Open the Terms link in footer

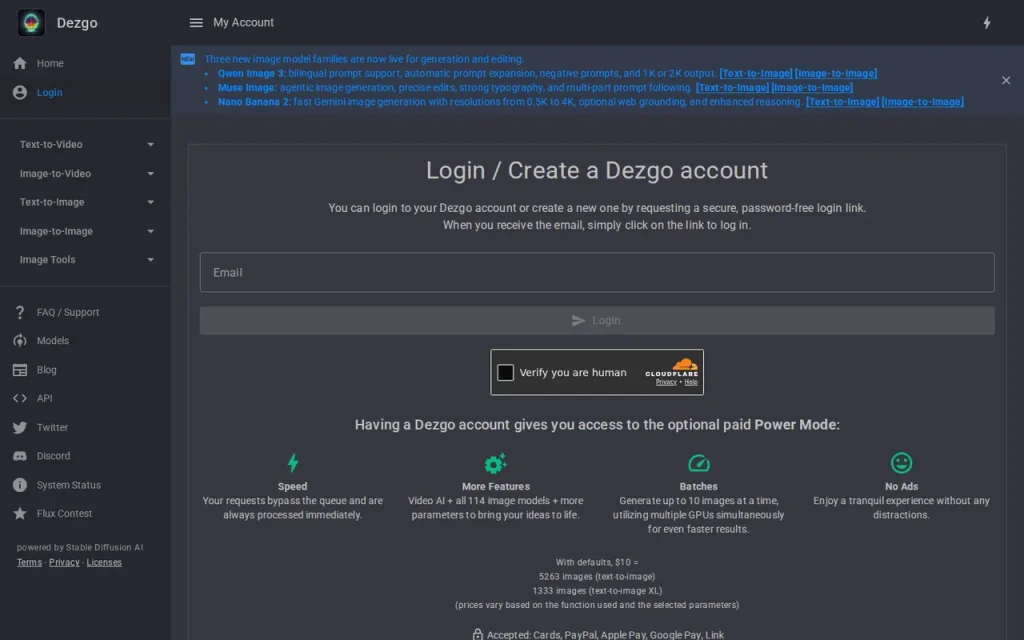[x=29, y=562]
